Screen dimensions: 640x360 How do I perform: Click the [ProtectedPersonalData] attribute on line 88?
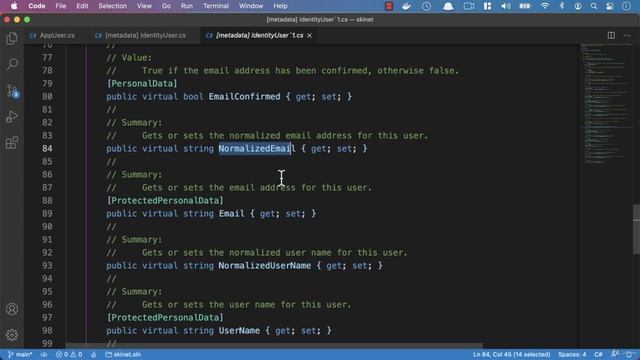[x=165, y=200]
